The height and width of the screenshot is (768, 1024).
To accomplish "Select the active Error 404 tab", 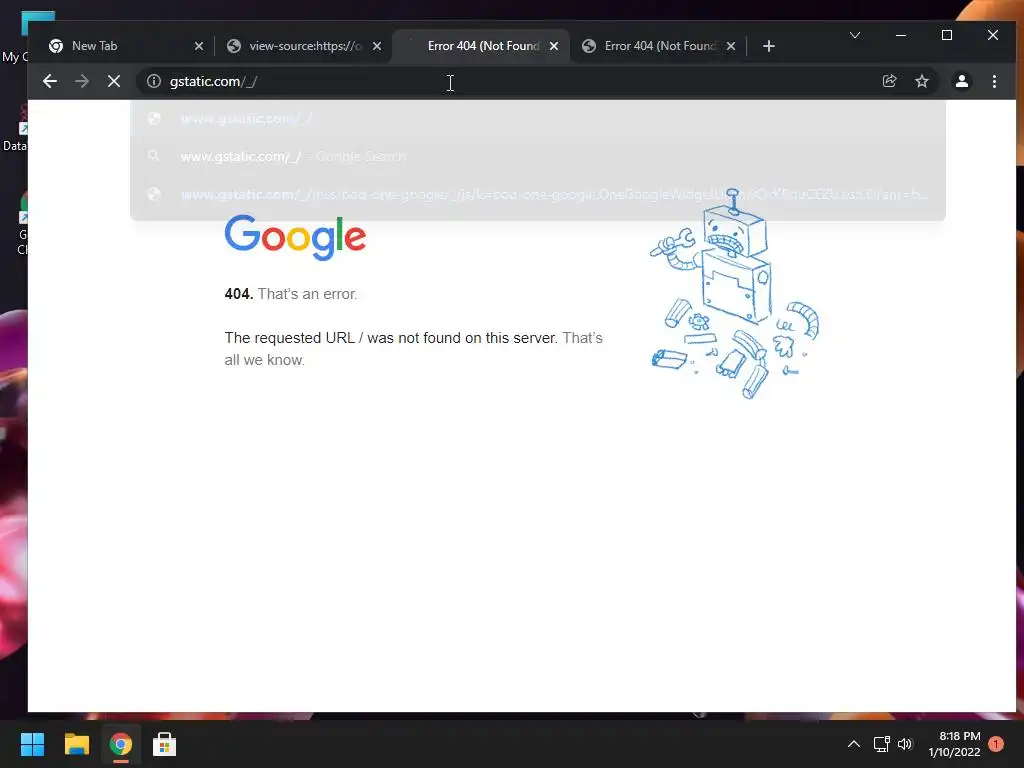I will tap(482, 46).
